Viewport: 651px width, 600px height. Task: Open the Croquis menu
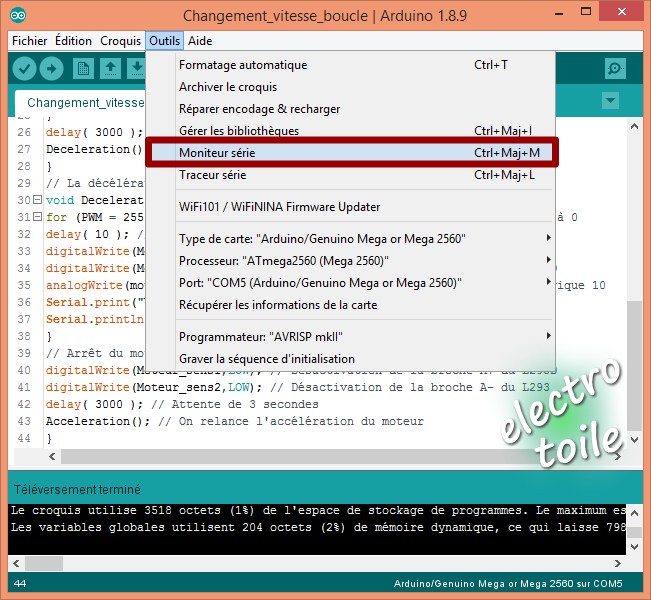(120, 41)
